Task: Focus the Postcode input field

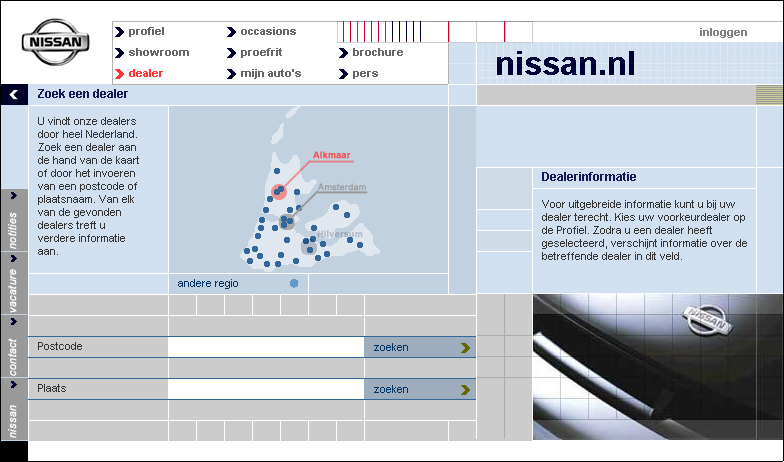Action: tap(266, 347)
